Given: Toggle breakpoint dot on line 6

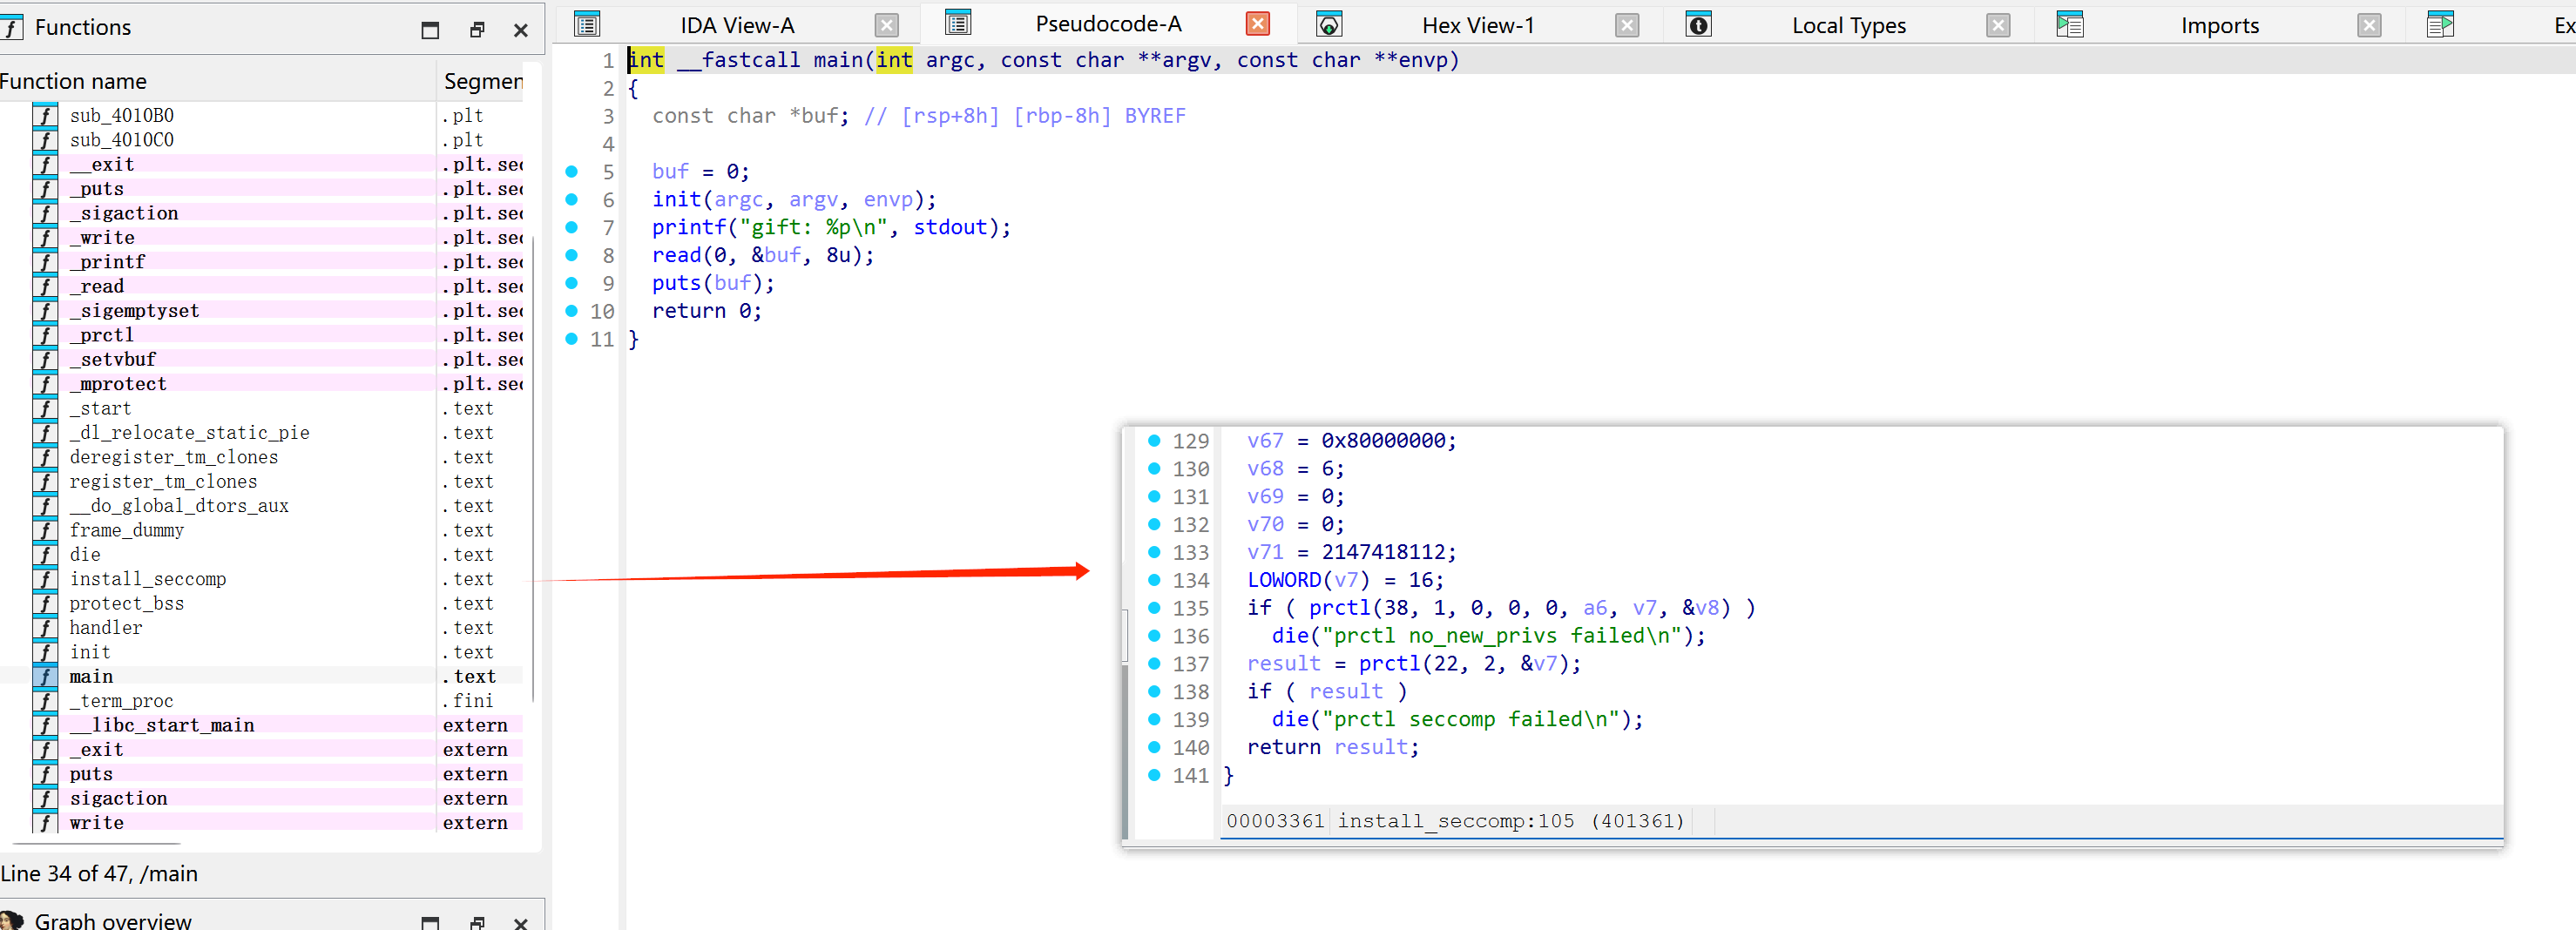Looking at the screenshot, I should pyautogui.click(x=572, y=199).
